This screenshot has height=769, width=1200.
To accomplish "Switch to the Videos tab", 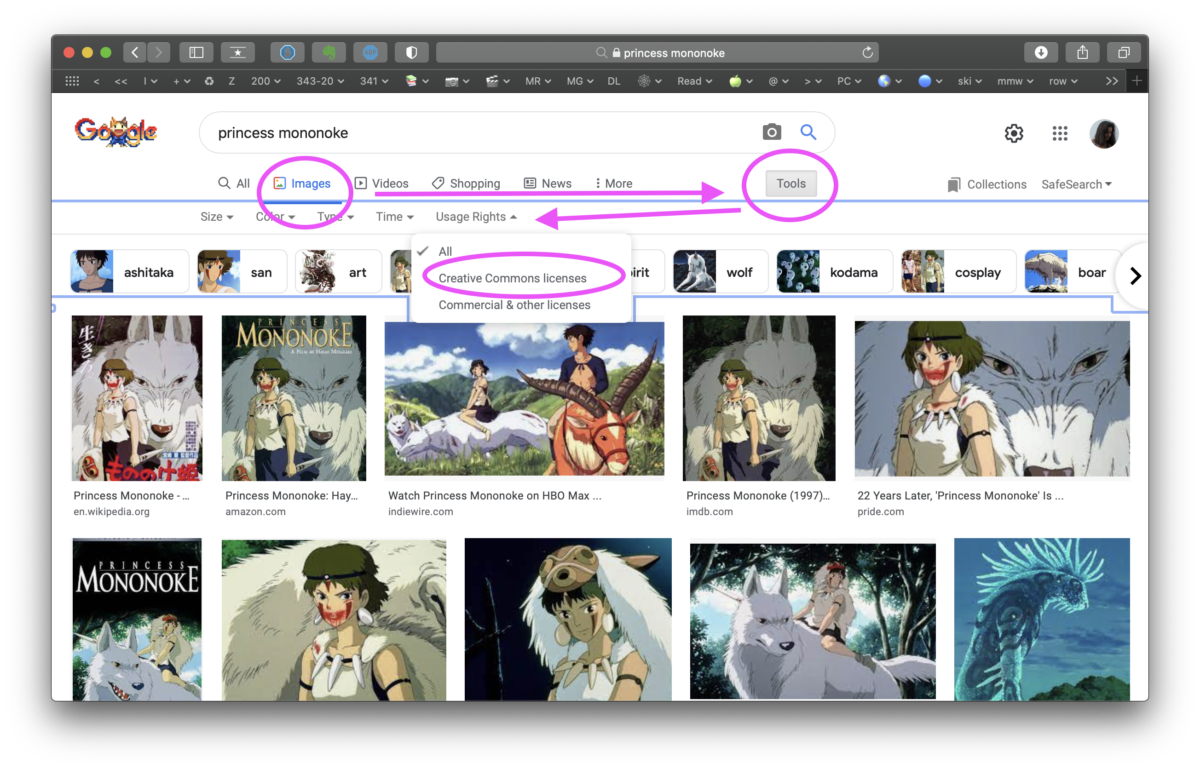I will coord(382,183).
